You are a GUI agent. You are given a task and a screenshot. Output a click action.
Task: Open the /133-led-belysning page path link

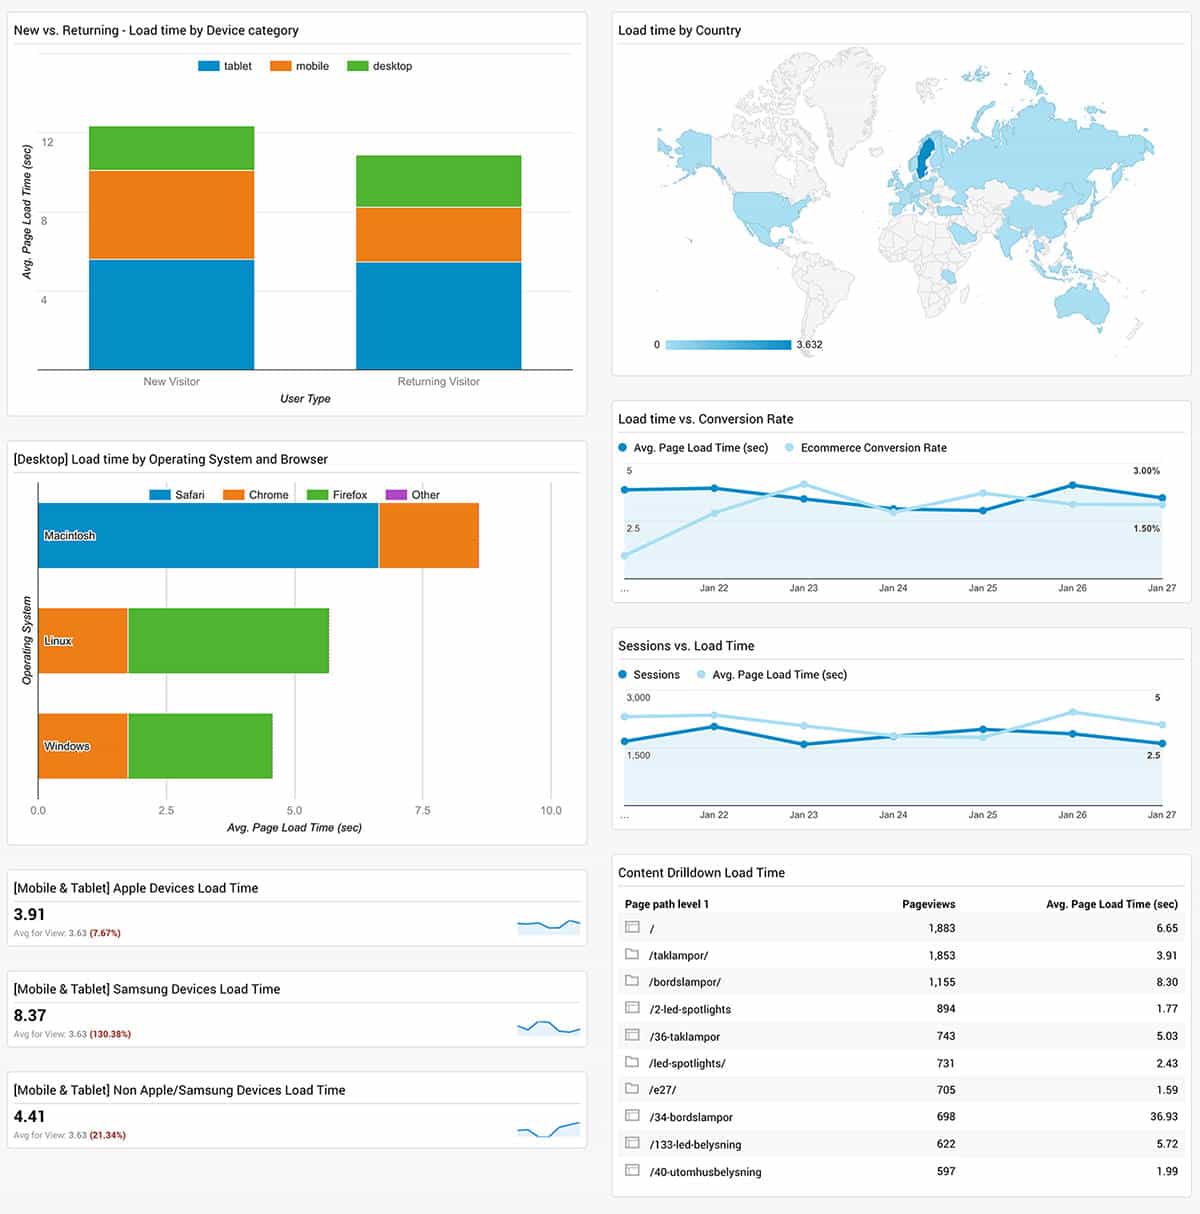(x=695, y=1144)
